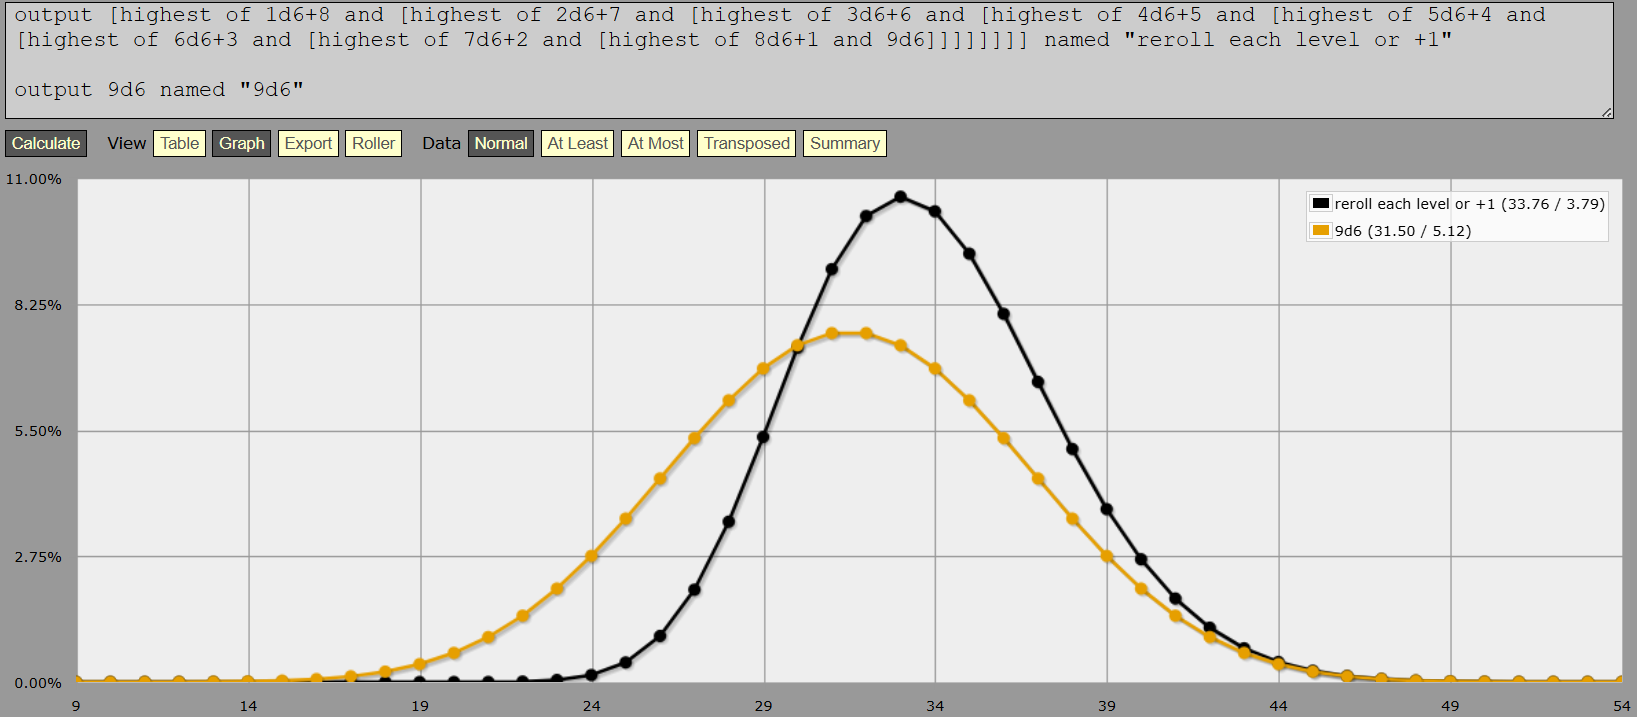Click the x-axis label "49"
This screenshot has height=717, width=1637.
tap(1450, 706)
